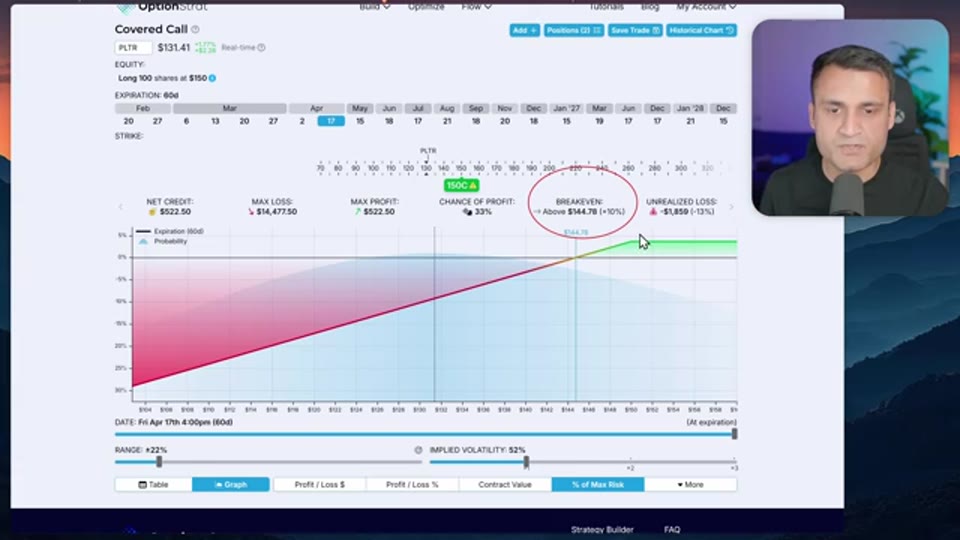The width and height of the screenshot is (960, 540).
Task: Click the Probability legend icon
Action: point(143,242)
